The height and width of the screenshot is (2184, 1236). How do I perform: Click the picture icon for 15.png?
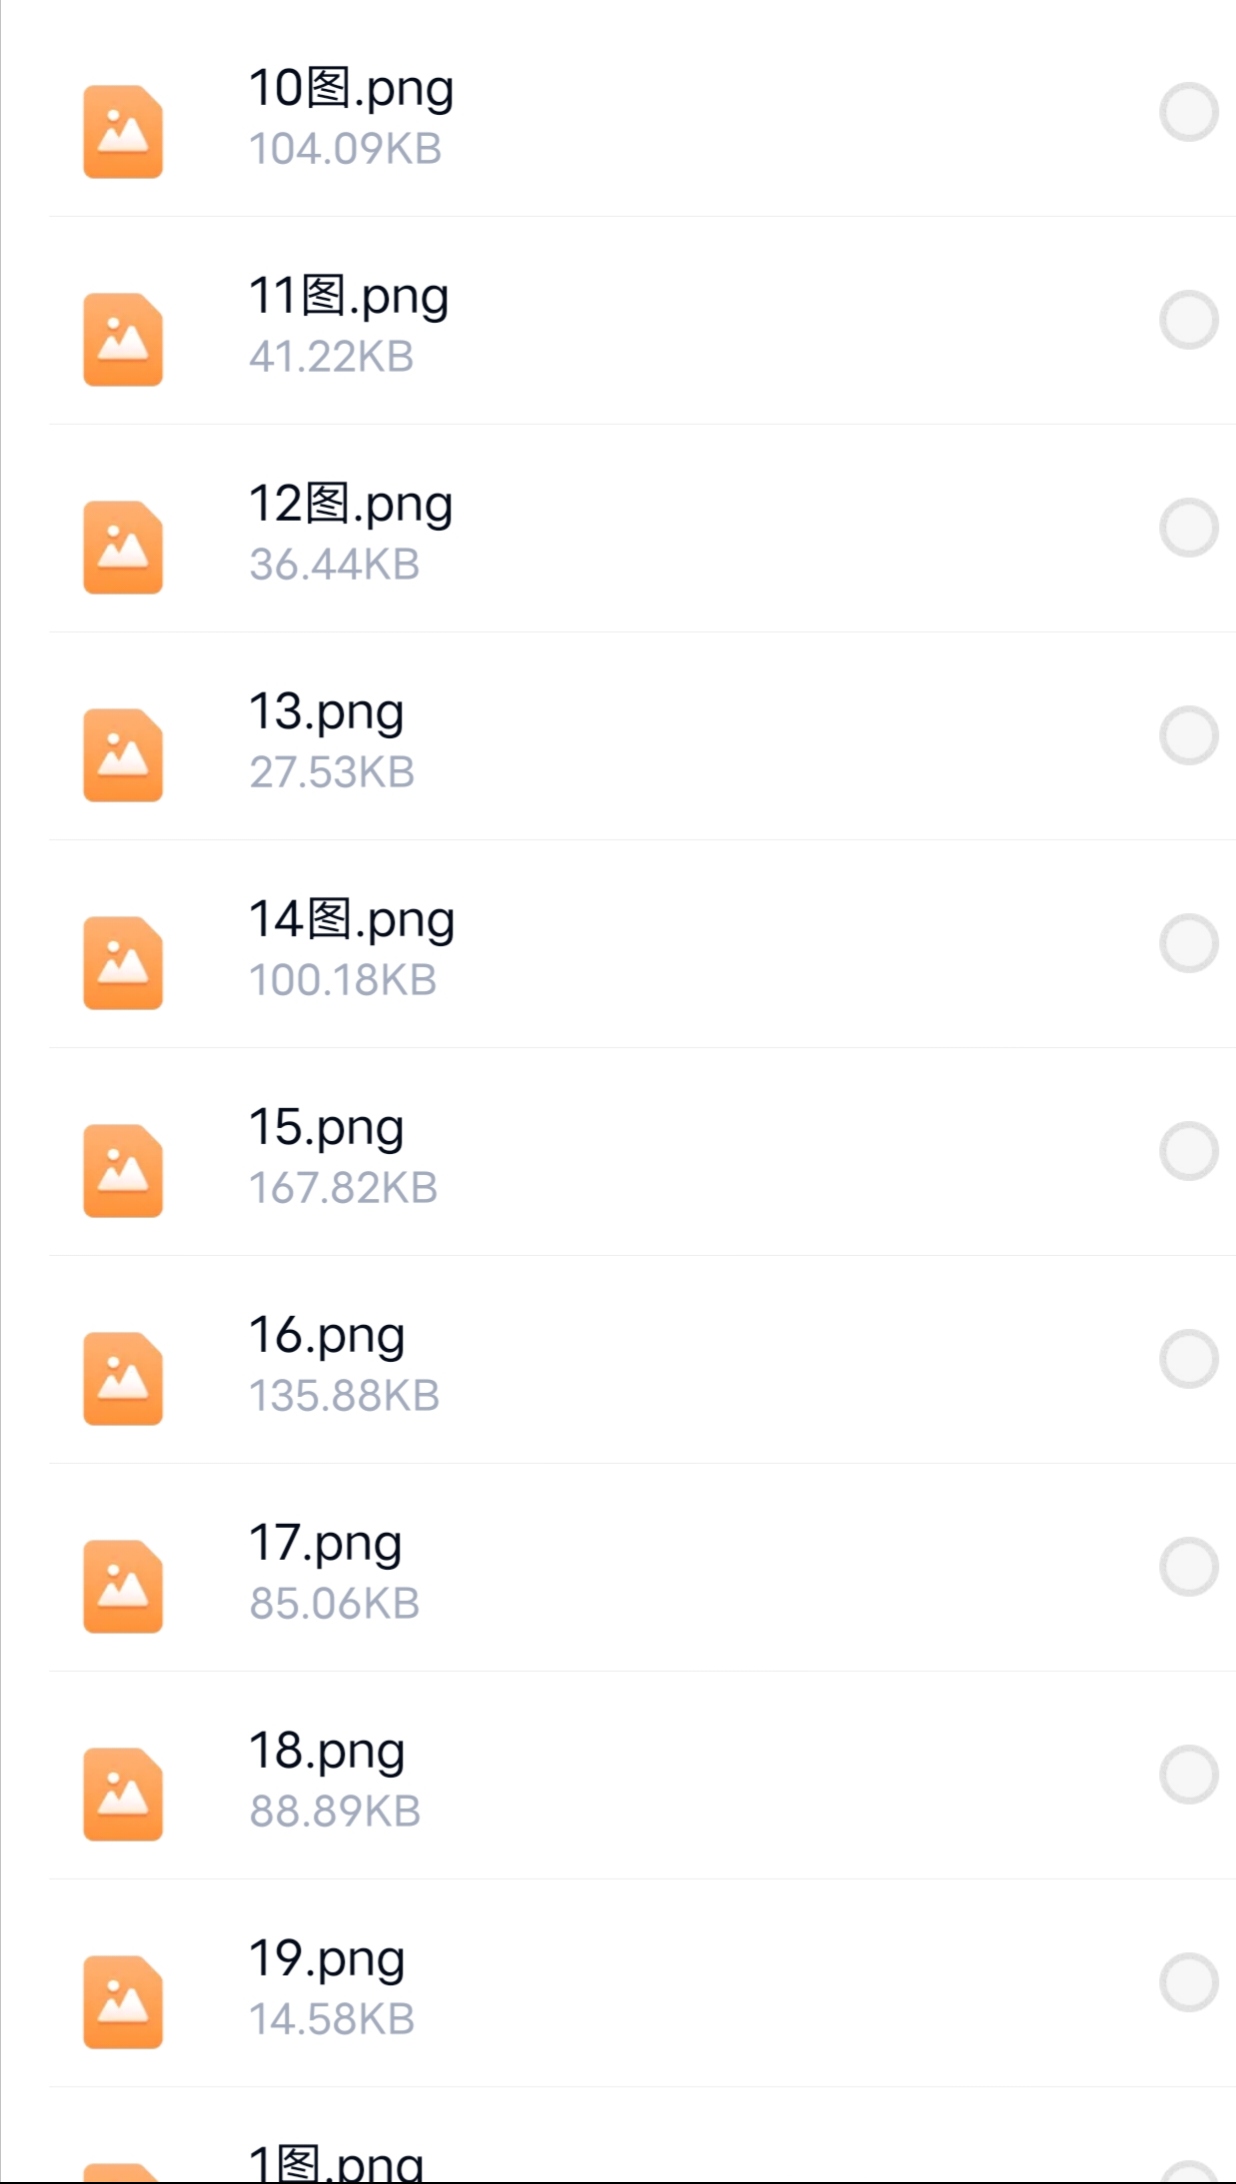tap(123, 1171)
